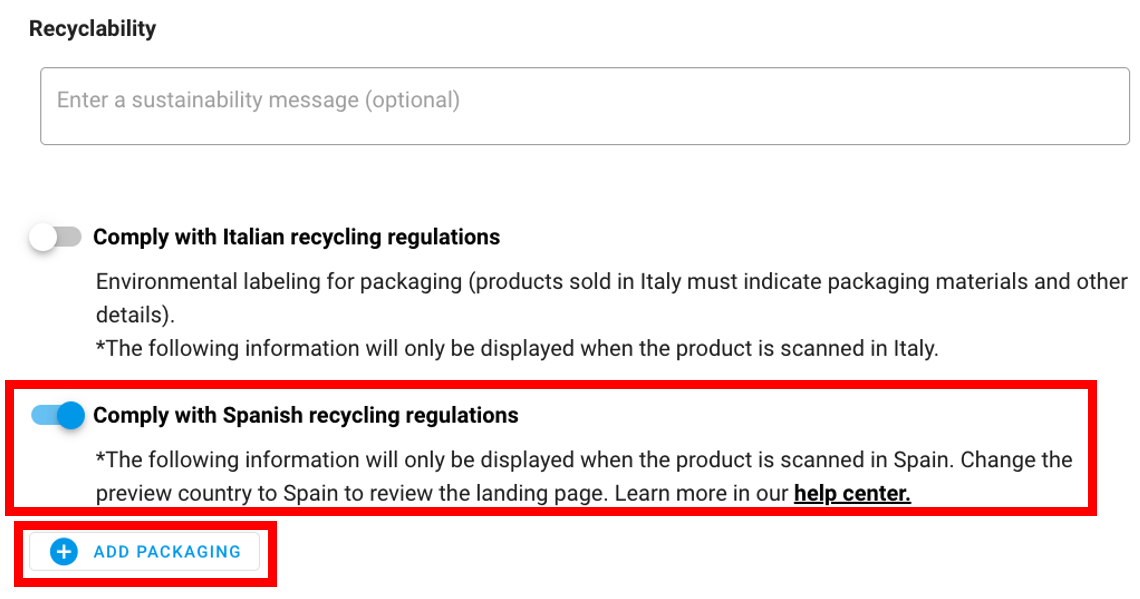Disable Spanish recycling regulations toggle
Screen dimensions: 1140x599
click(58, 415)
